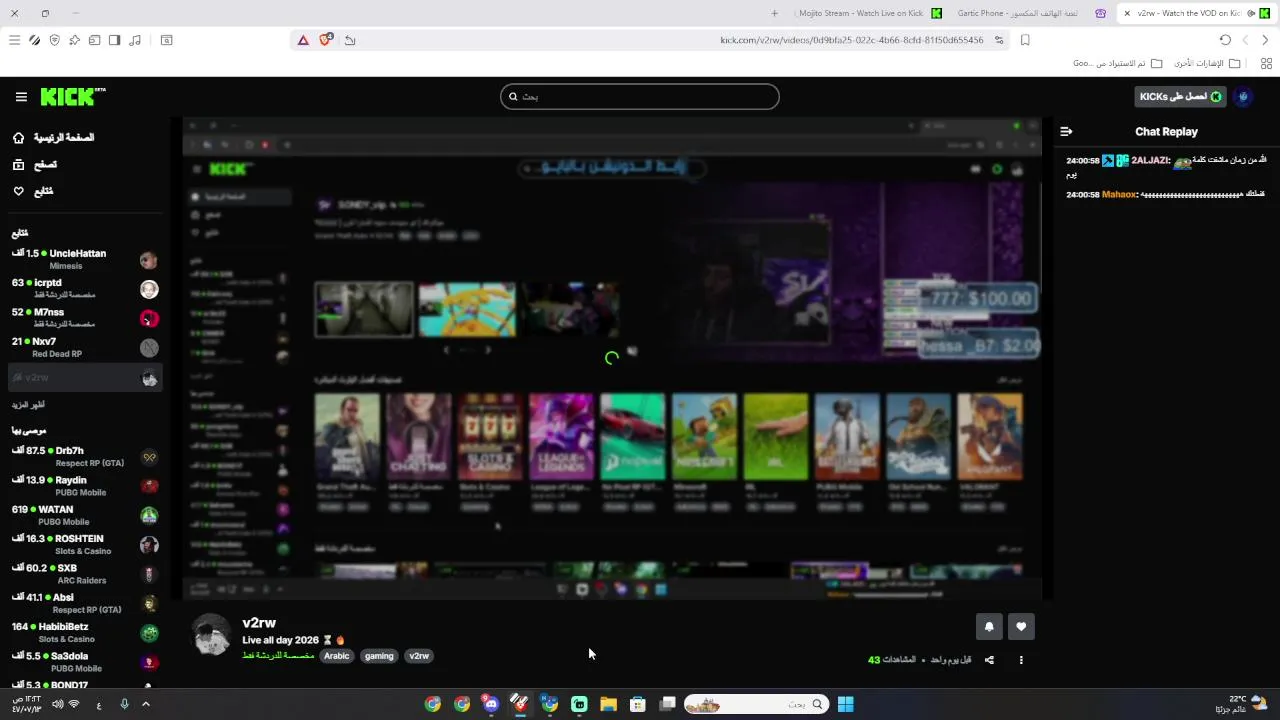Switch to Mojito Stream browser tab
Screen dimensions: 1280x720
click(x=870, y=13)
